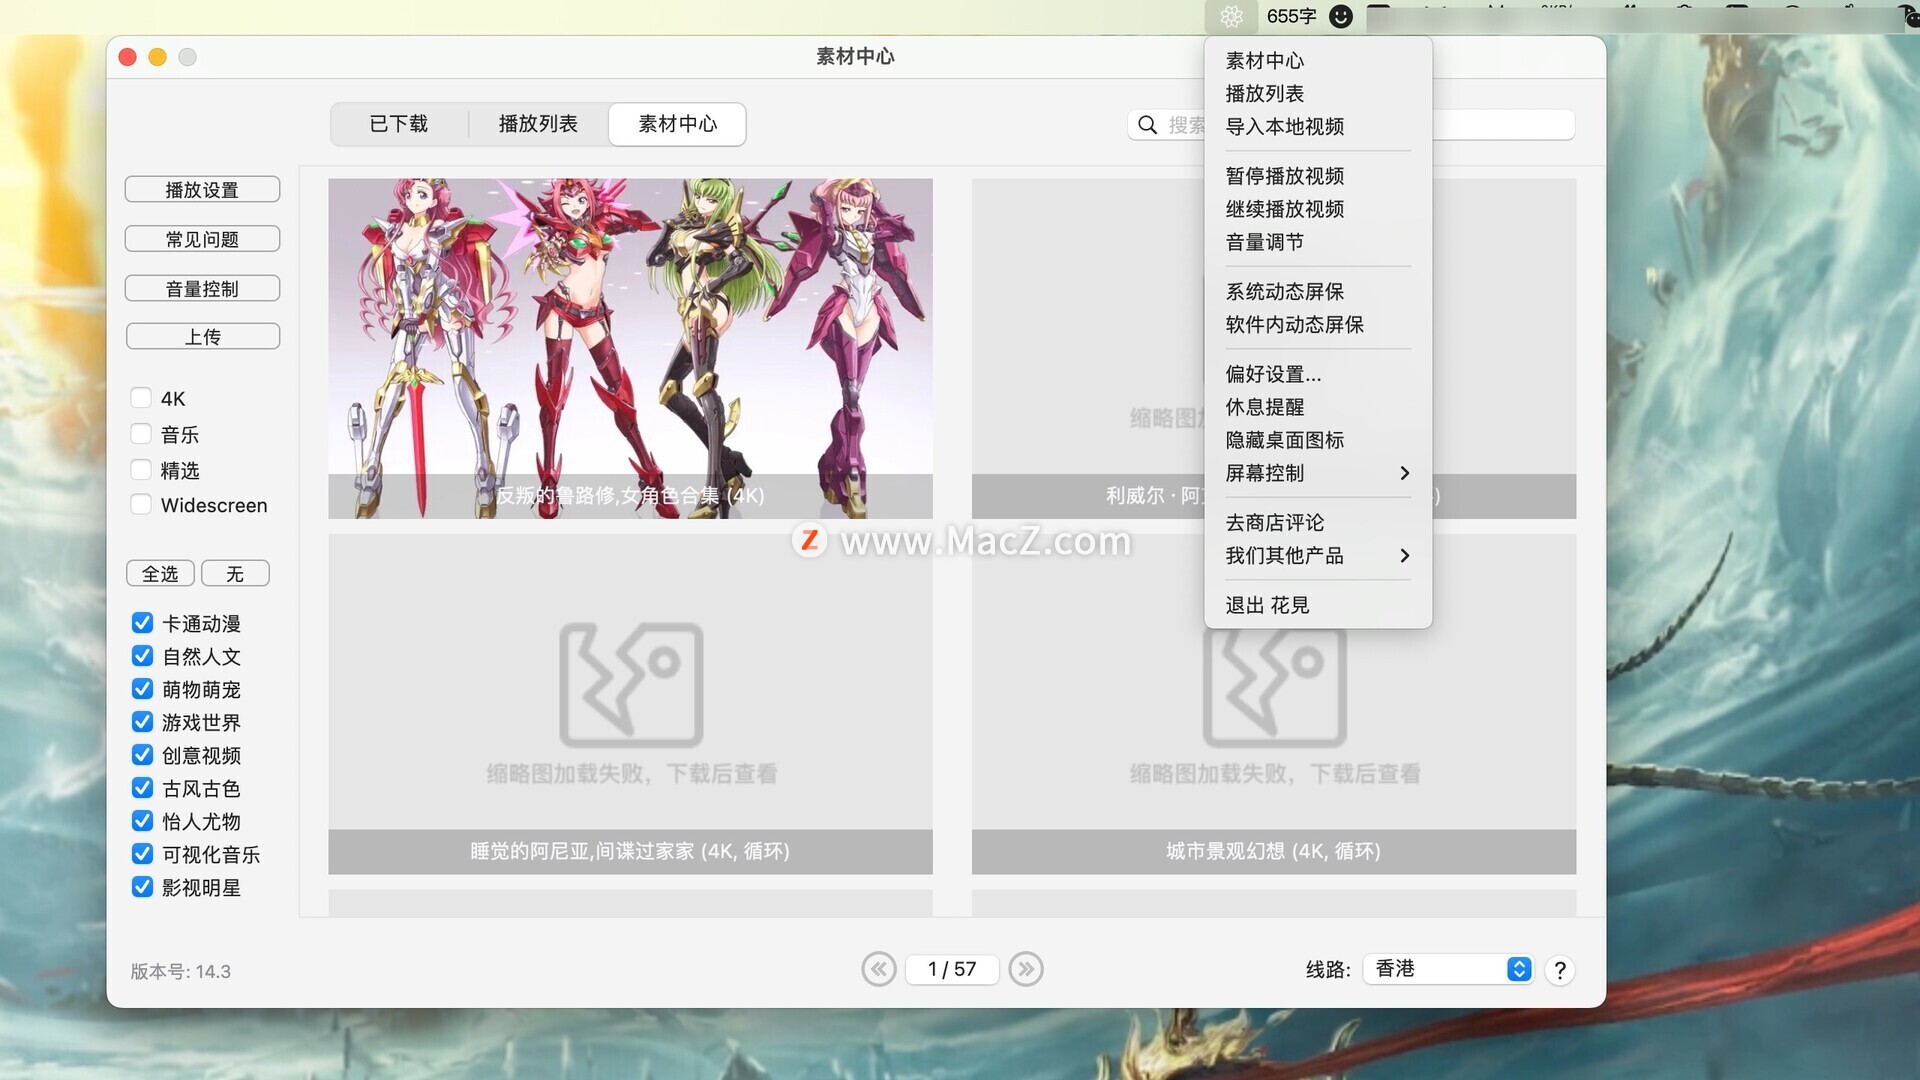This screenshot has width=1920, height=1080.
Task: Go to the next page arrow
Action: tap(1026, 969)
